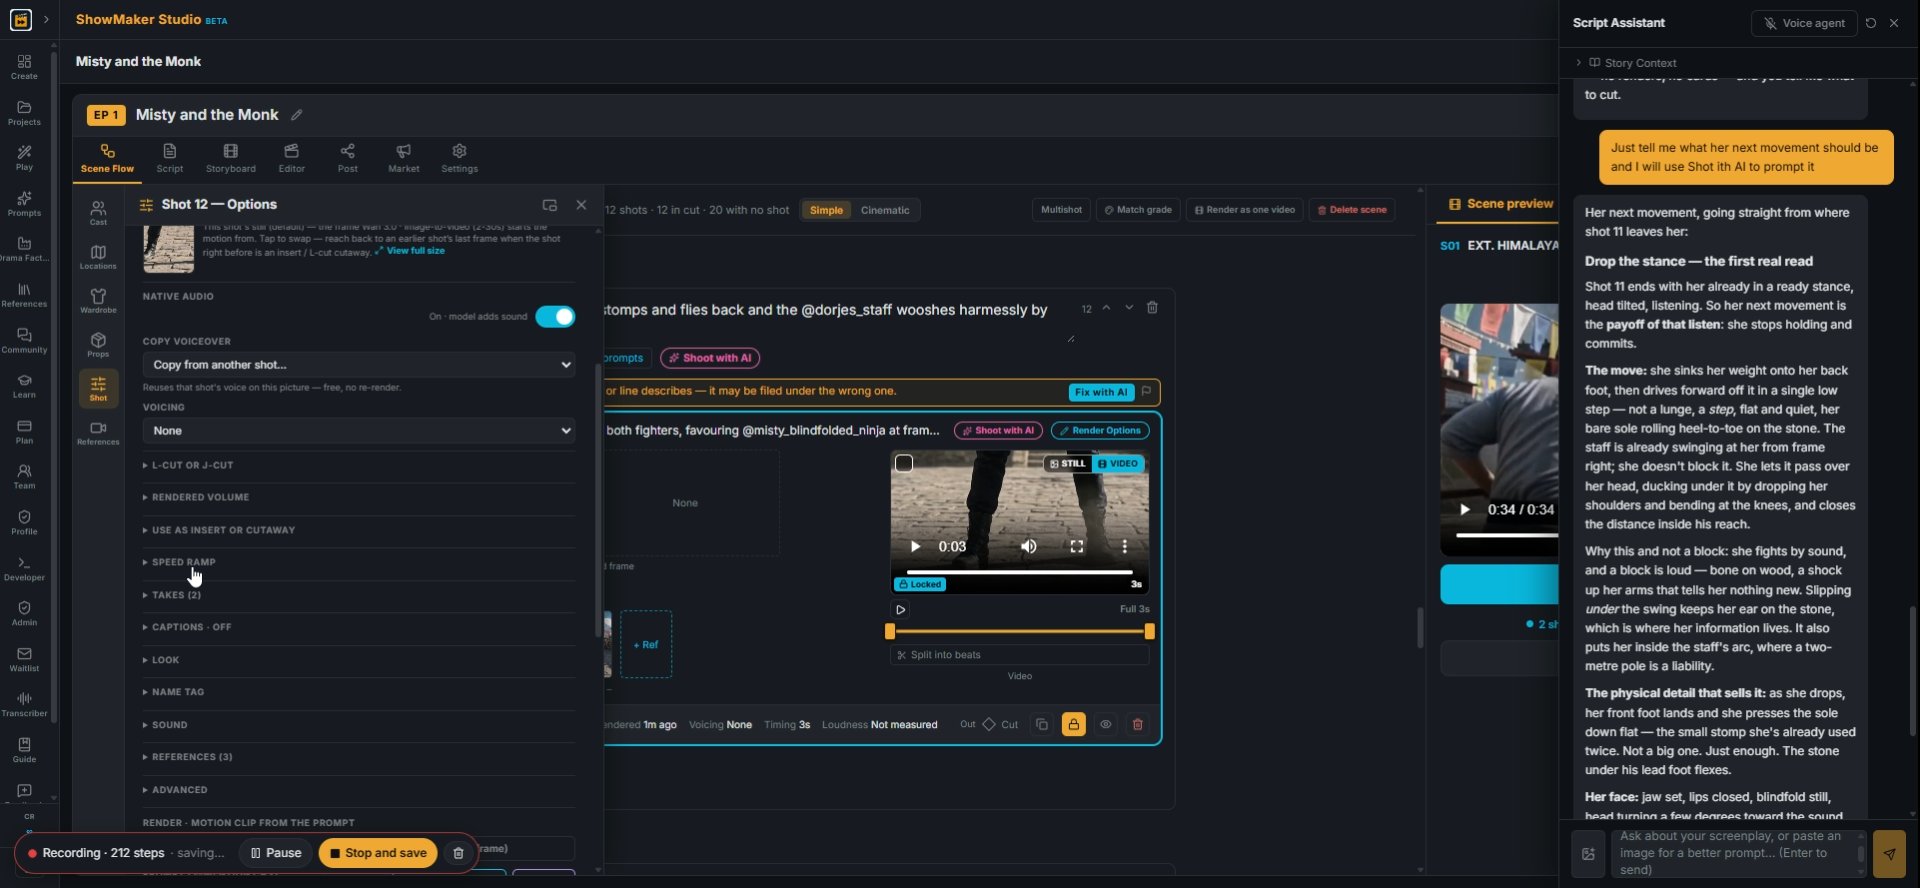Switch shot media to VIDEO
Viewport: 1920px width, 888px height.
pyautogui.click(x=1118, y=464)
